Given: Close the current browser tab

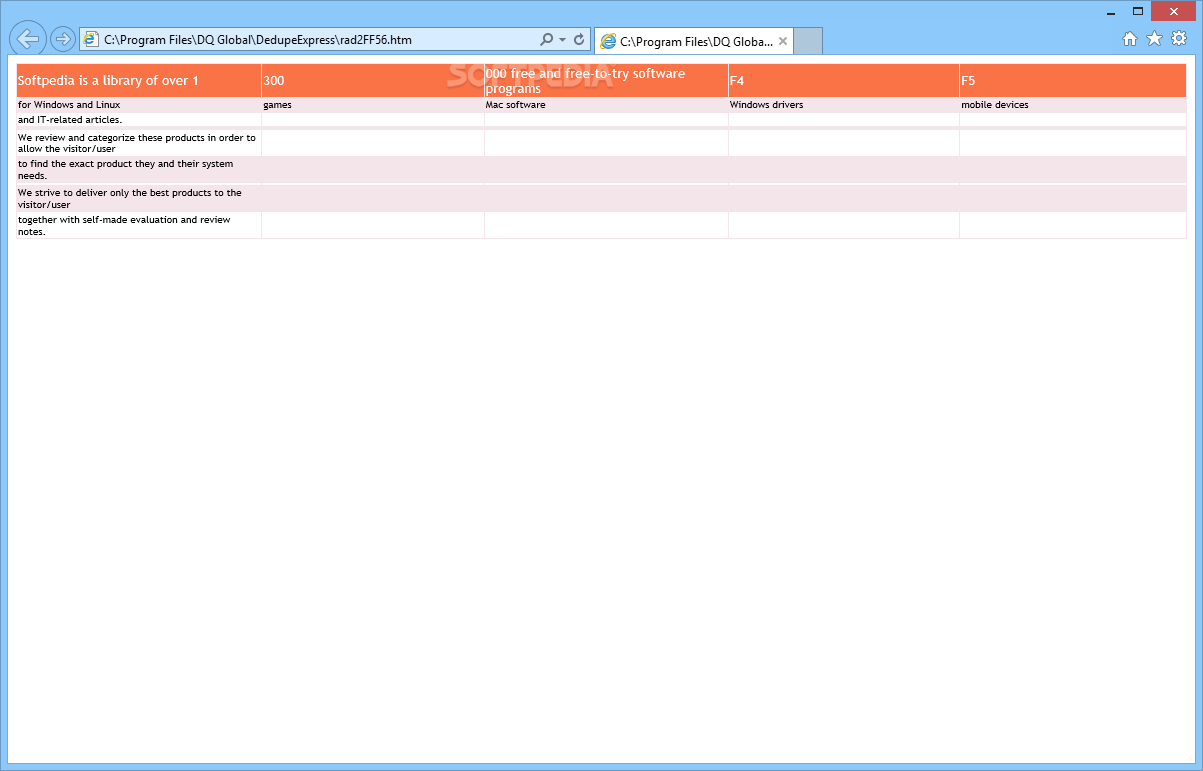Looking at the screenshot, I should tap(783, 41).
